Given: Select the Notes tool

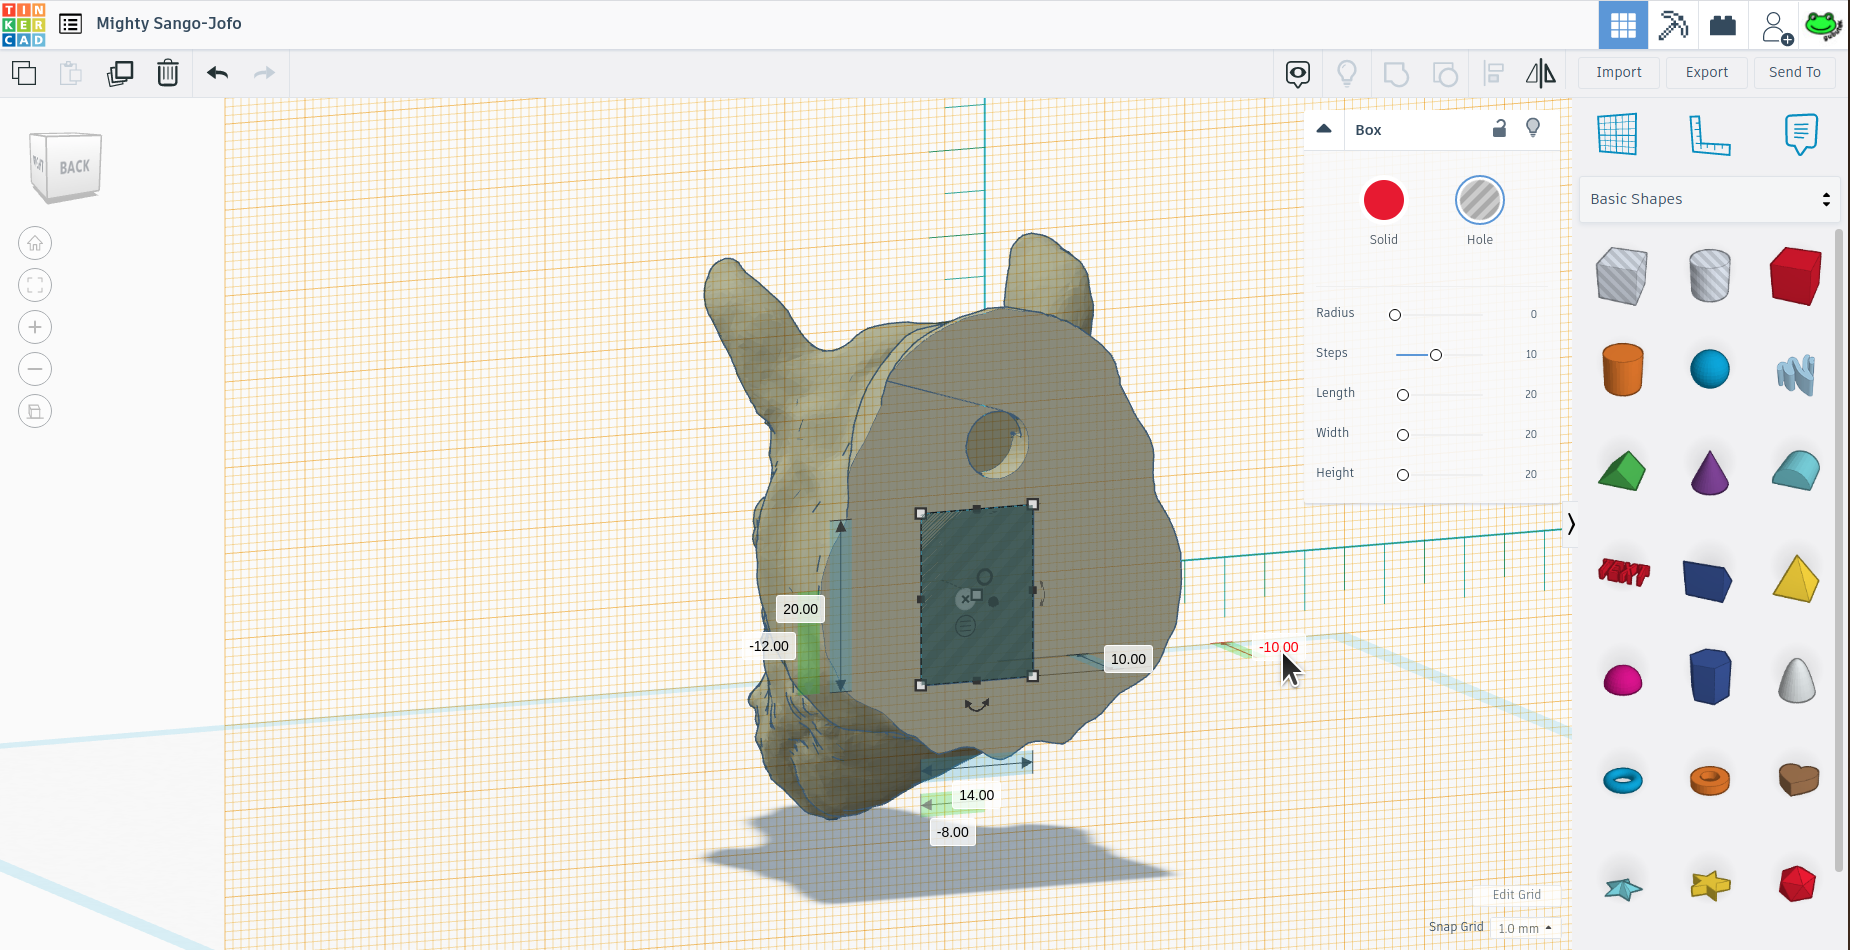Looking at the screenshot, I should point(1799,133).
